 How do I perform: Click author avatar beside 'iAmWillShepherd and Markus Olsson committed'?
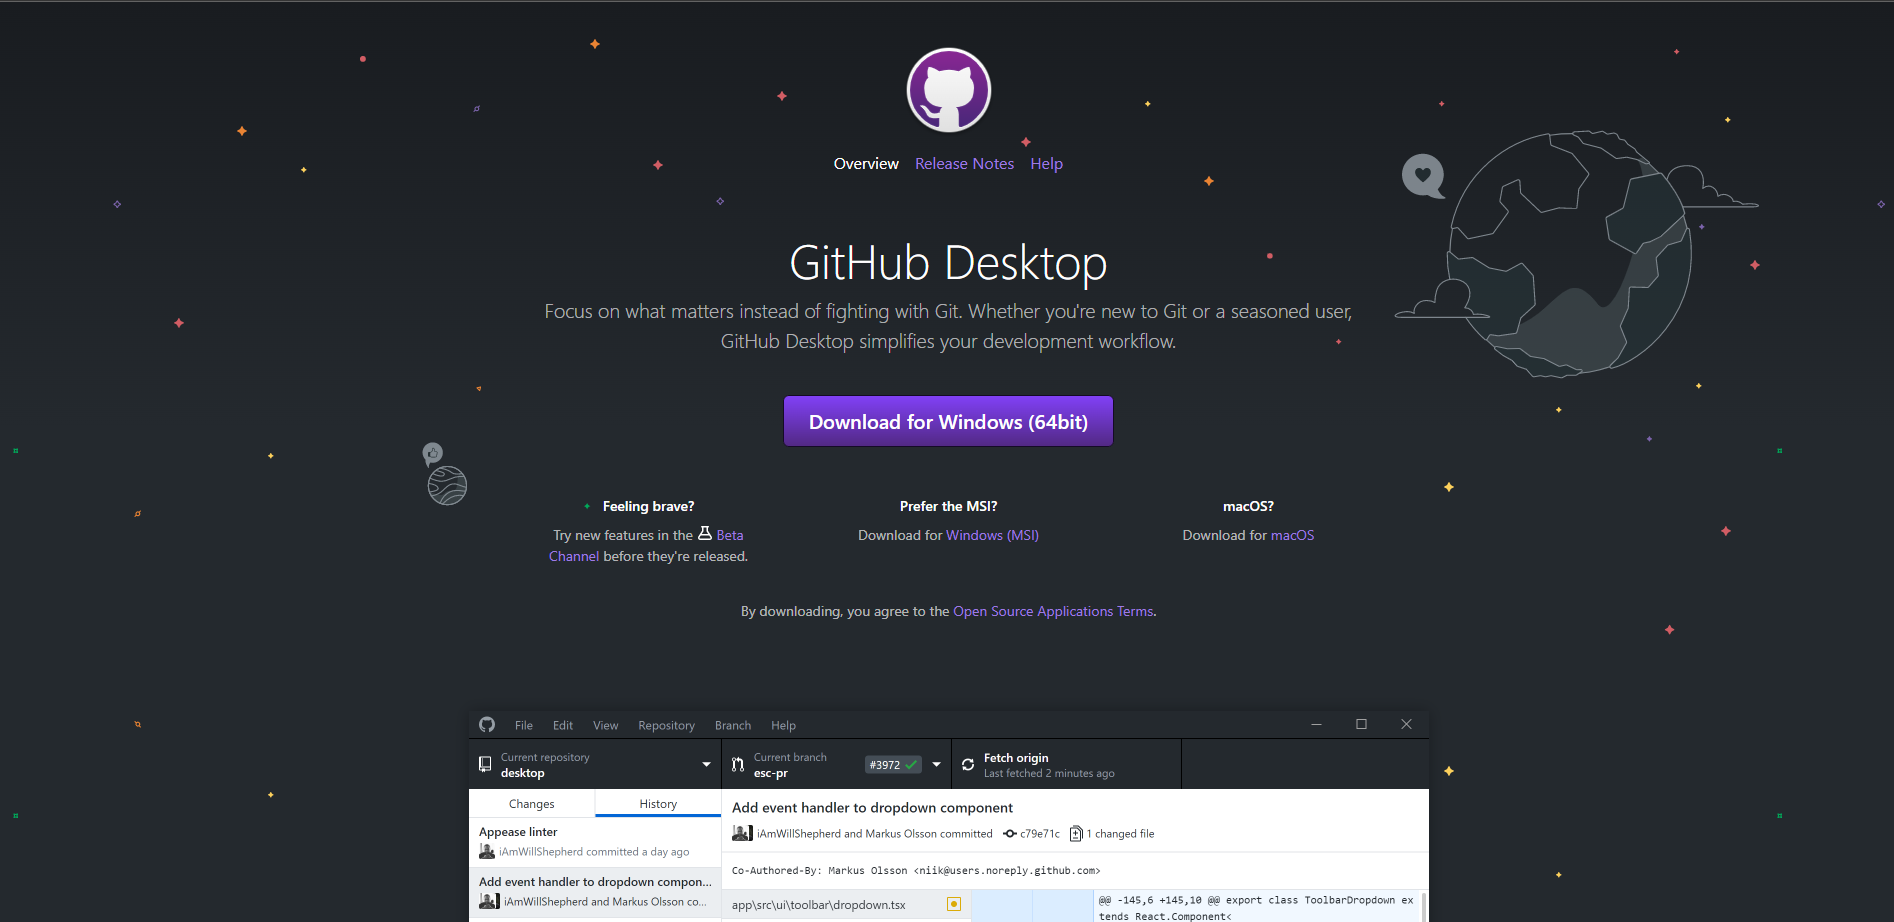point(742,833)
